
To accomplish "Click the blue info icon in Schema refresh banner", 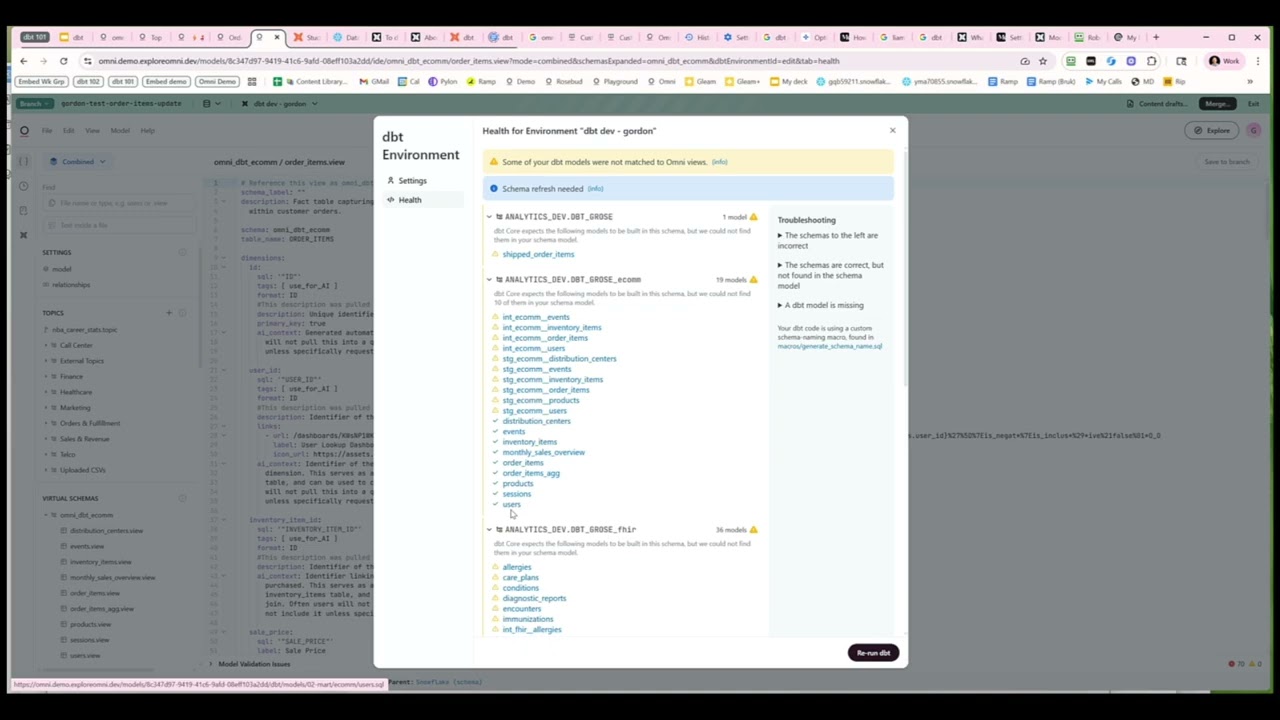I will [x=494, y=188].
